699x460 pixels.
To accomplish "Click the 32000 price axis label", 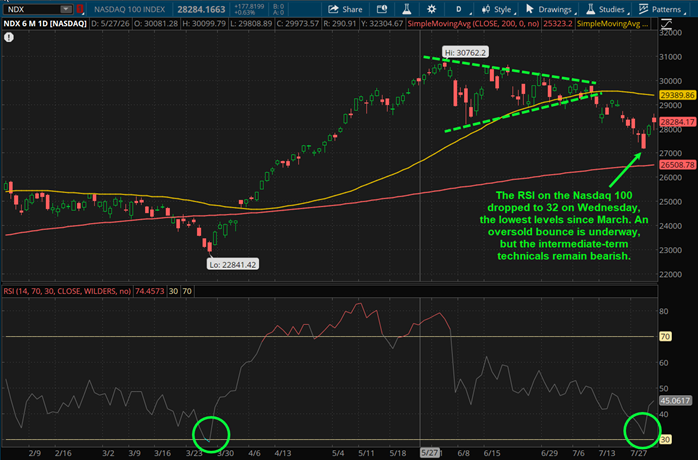I will 671,33.
